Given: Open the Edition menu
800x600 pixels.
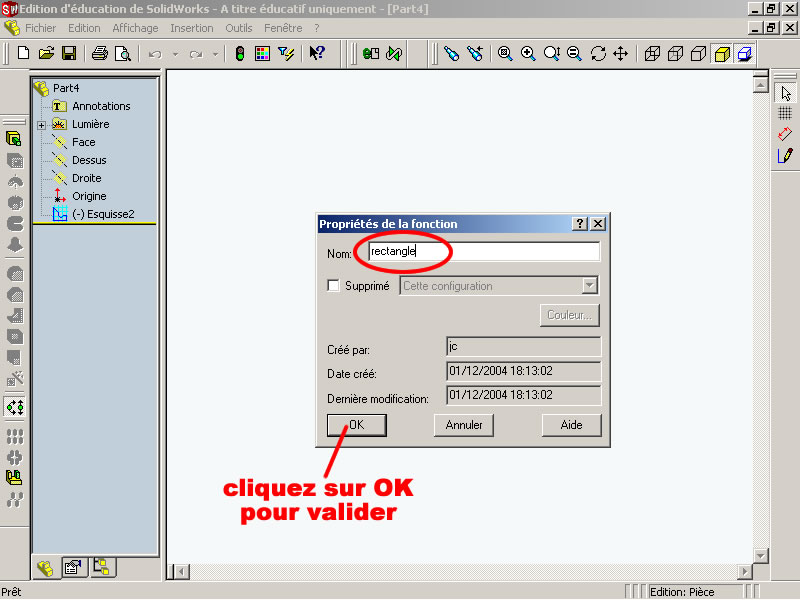Looking at the screenshot, I should [84, 28].
